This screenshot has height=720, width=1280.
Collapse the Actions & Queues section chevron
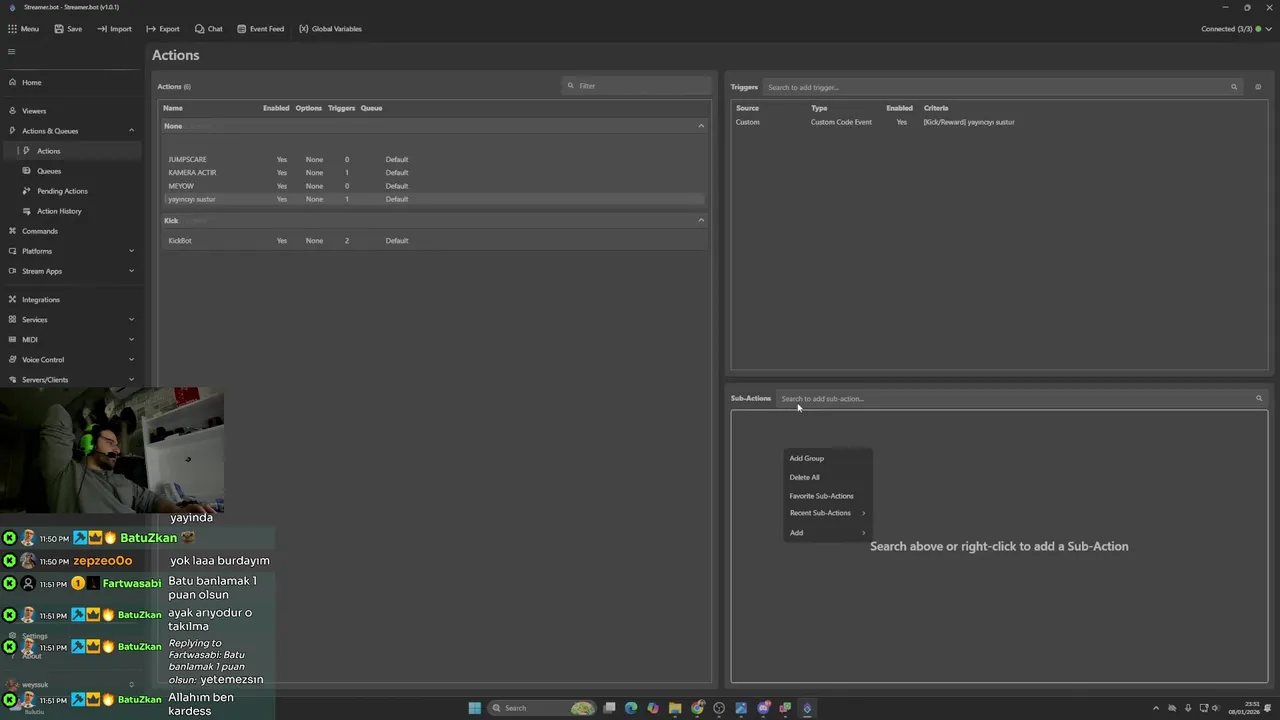pyautogui.click(x=131, y=131)
